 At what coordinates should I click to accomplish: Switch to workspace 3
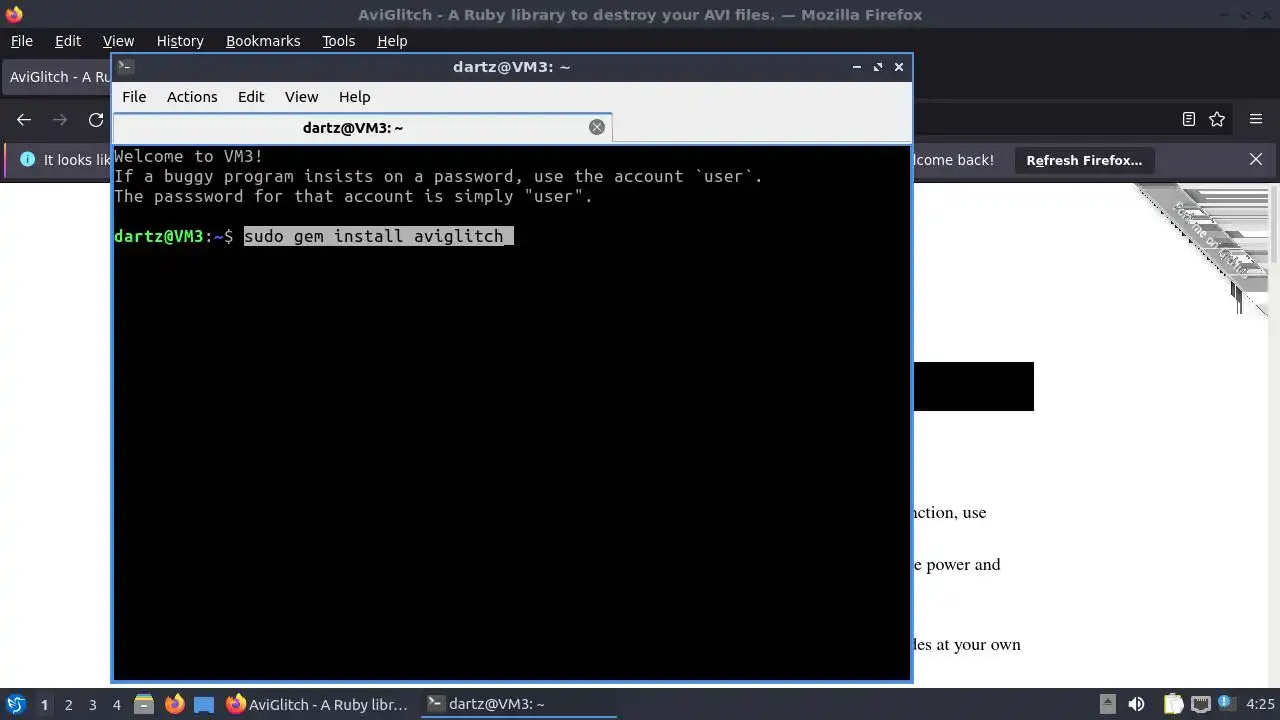[x=93, y=705]
